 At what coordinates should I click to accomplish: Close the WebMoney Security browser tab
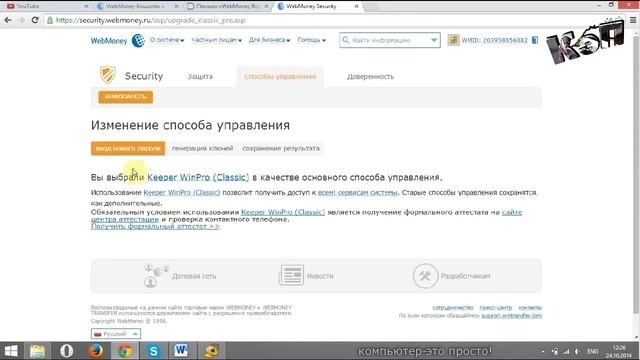click(356, 6)
